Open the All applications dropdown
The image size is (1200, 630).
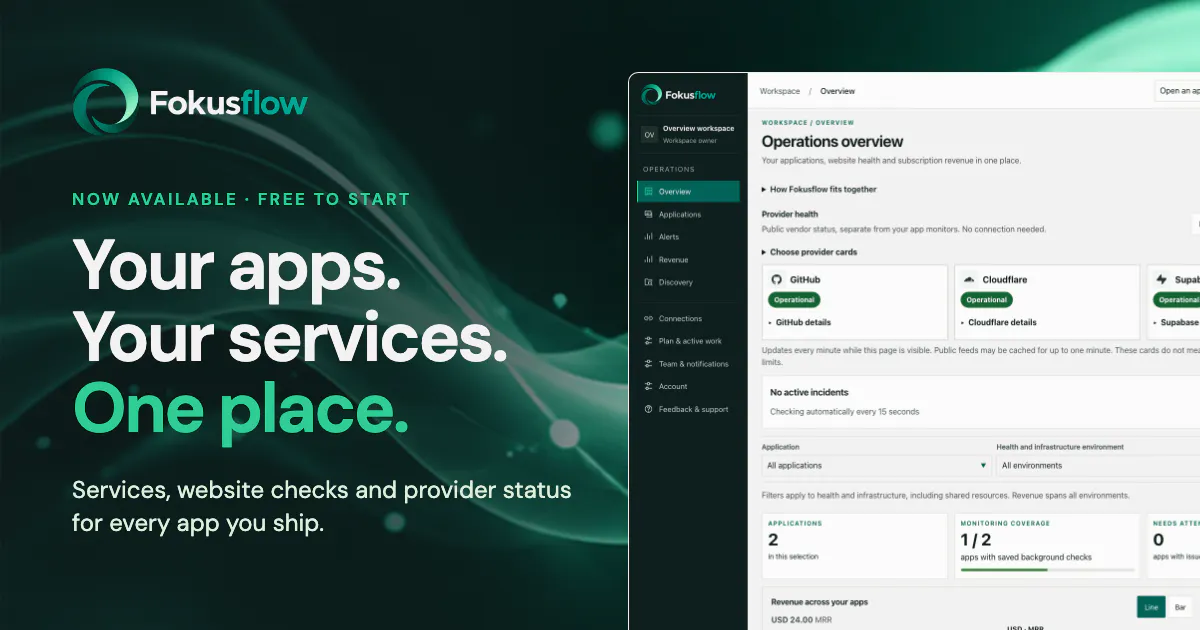pos(876,465)
